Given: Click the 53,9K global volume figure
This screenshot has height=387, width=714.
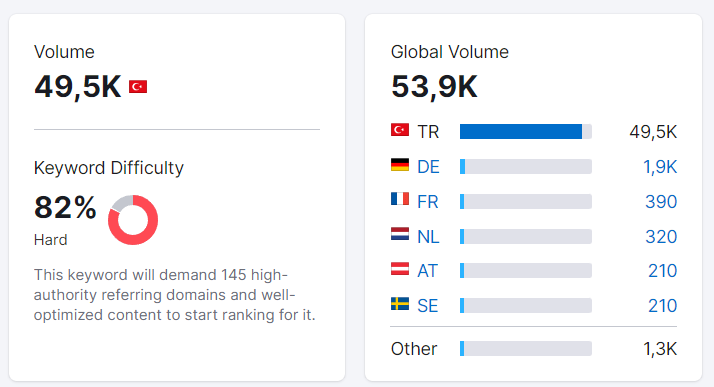Looking at the screenshot, I should pyautogui.click(x=434, y=87).
